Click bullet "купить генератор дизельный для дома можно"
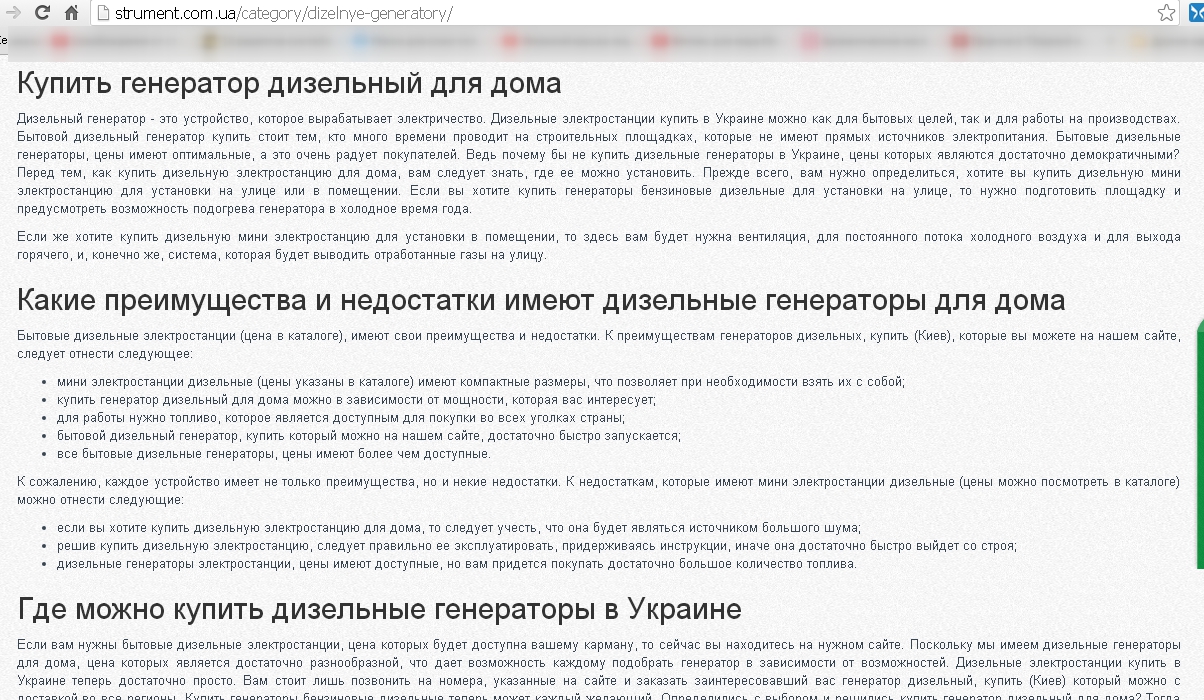This screenshot has width=1204, height=700. pyautogui.click(x=356, y=400)
